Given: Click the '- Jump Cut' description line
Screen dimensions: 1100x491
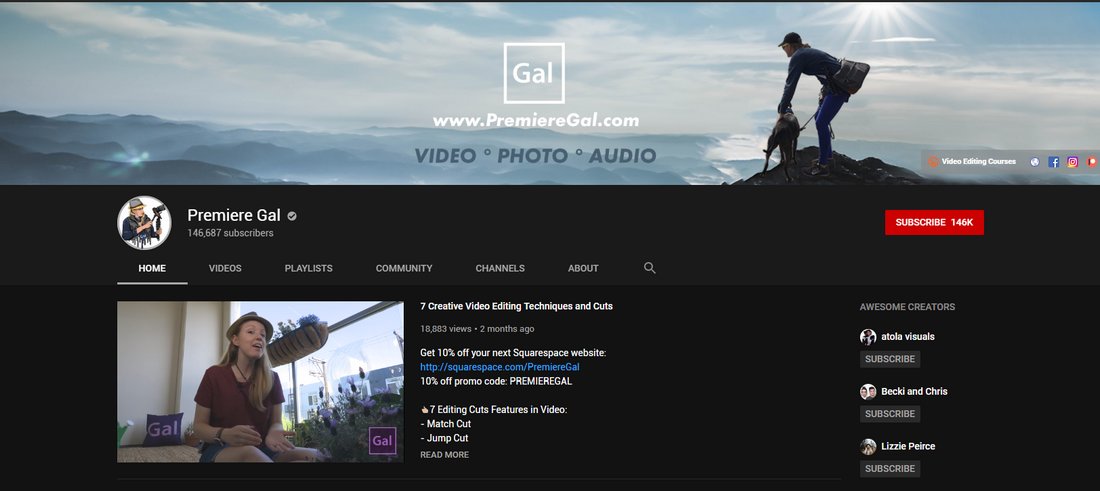Looking at the screenshot, I should (x=444, y=438).
